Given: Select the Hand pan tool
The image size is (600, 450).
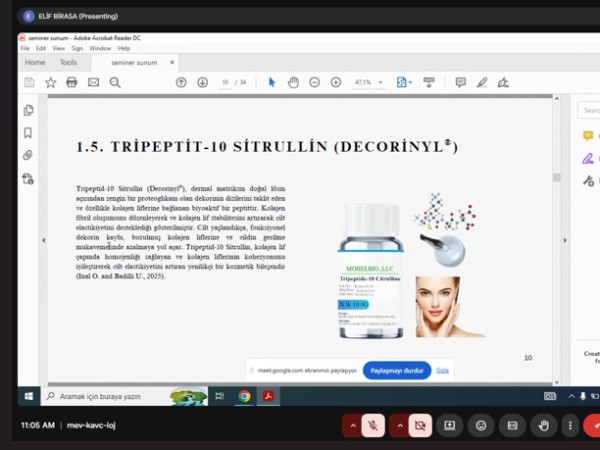Looking at the screenshot, I should 293,82.
